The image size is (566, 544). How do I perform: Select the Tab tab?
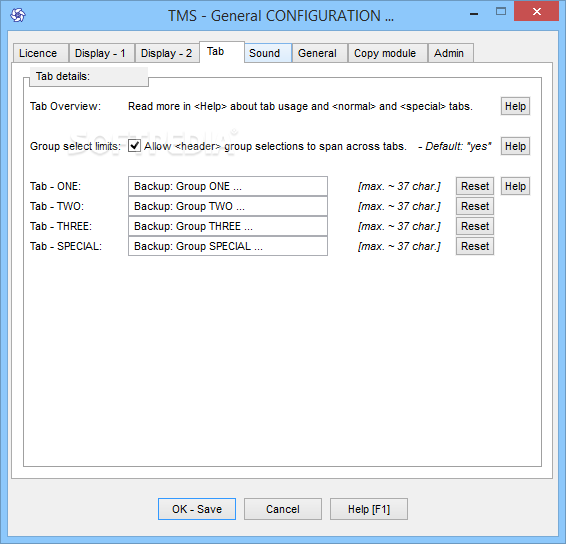(x=222, y=52)
